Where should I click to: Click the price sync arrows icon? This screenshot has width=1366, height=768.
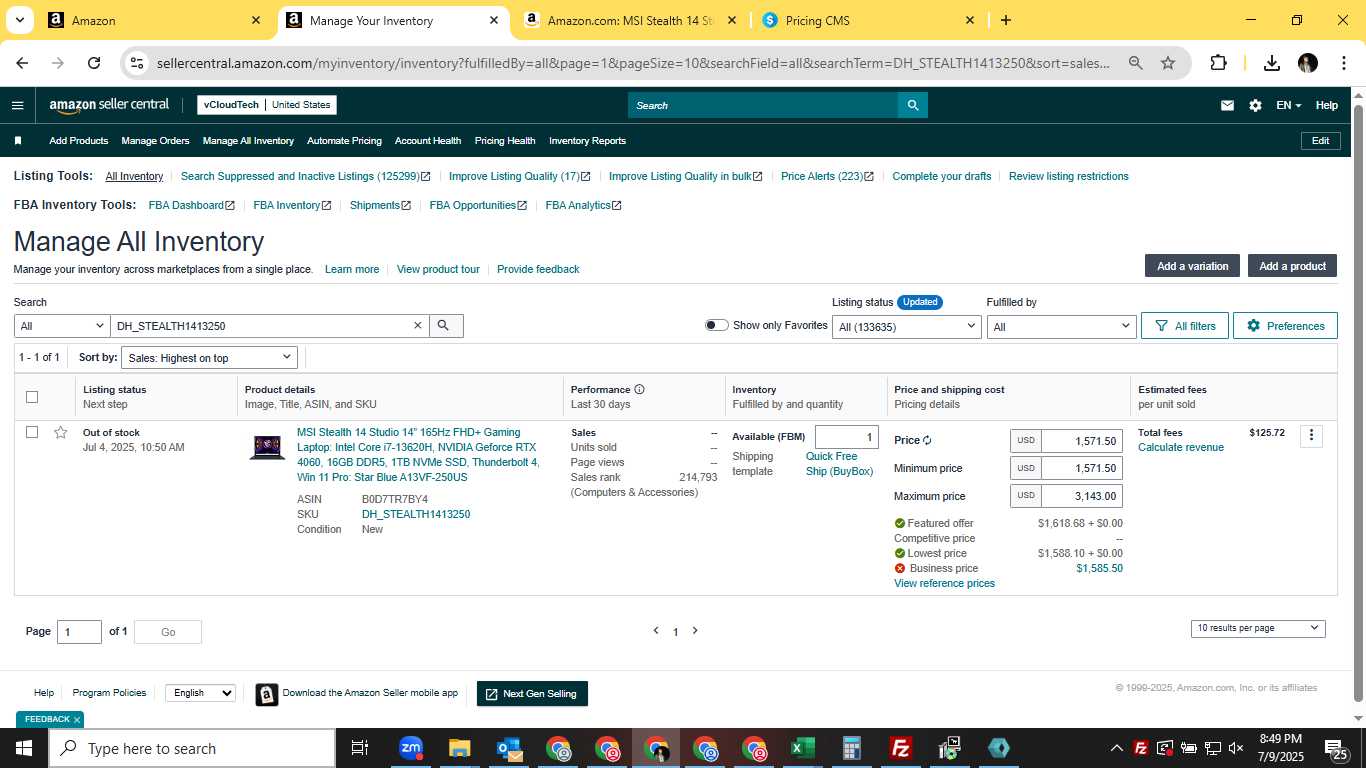tap(927, 440)
